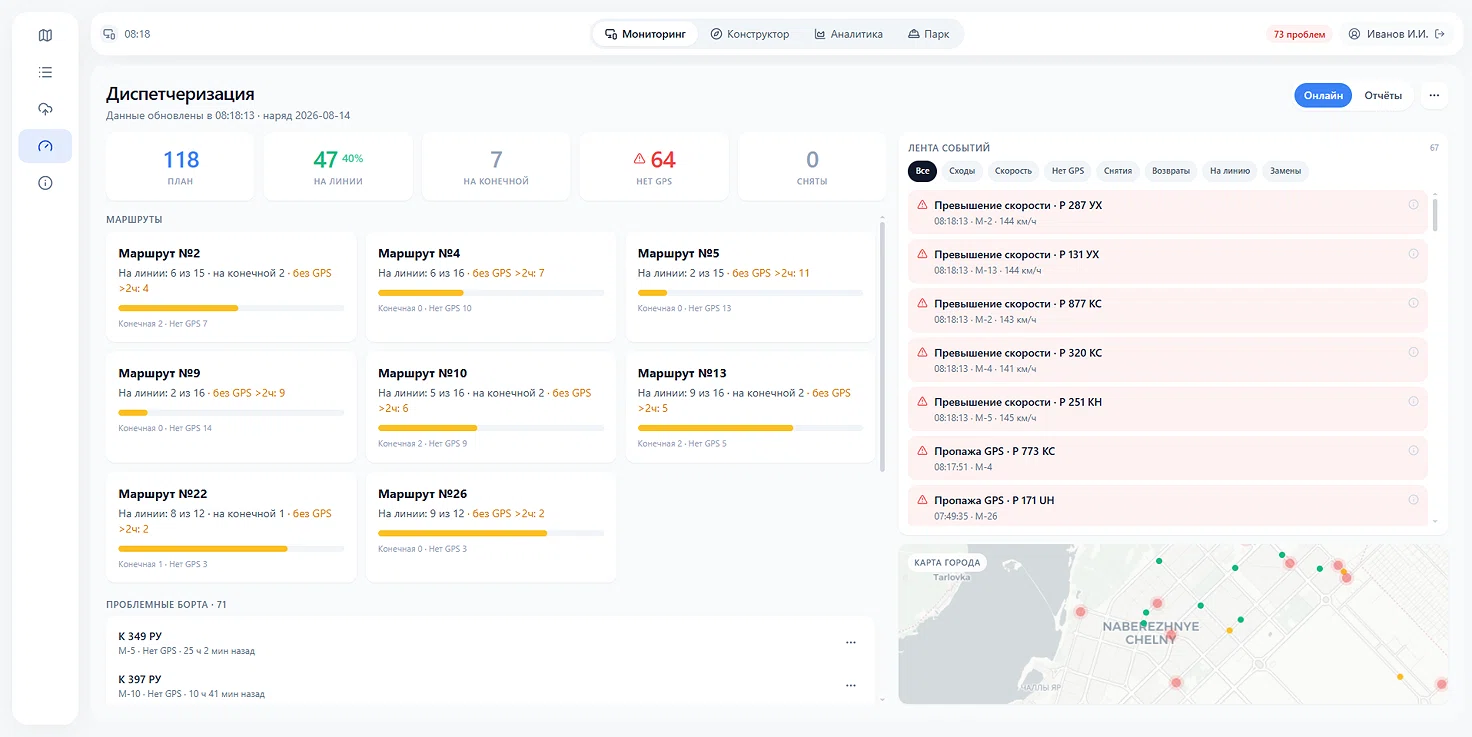The width and height of the screenshot is (1472, 737).
Task: Click the info icon on Р 171 UH event
Action: pos(1413,499)
